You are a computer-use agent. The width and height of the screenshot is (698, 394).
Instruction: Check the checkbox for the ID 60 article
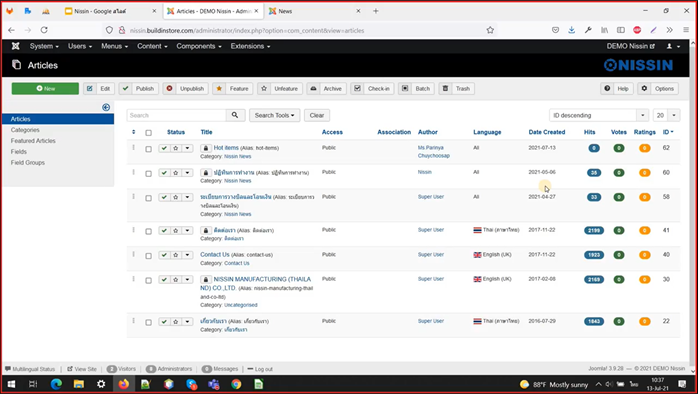pos(149,174)
